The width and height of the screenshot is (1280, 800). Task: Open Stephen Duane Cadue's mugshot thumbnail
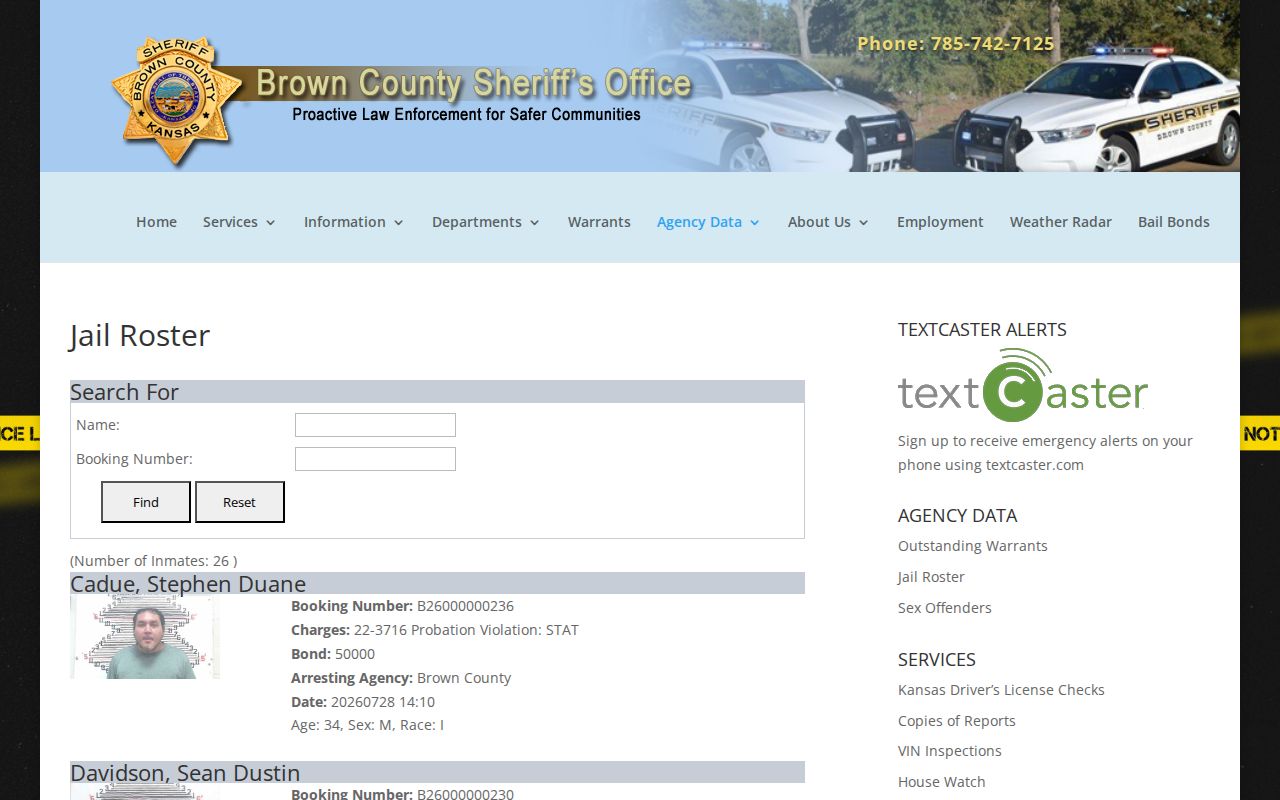coord(145,637)
